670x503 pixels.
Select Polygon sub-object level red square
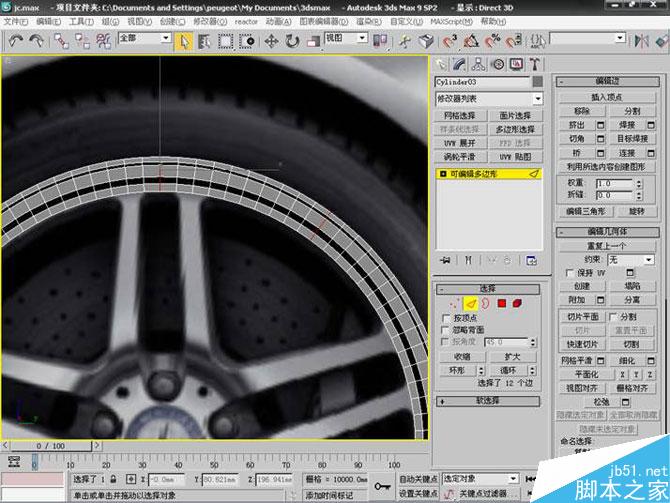502,302
